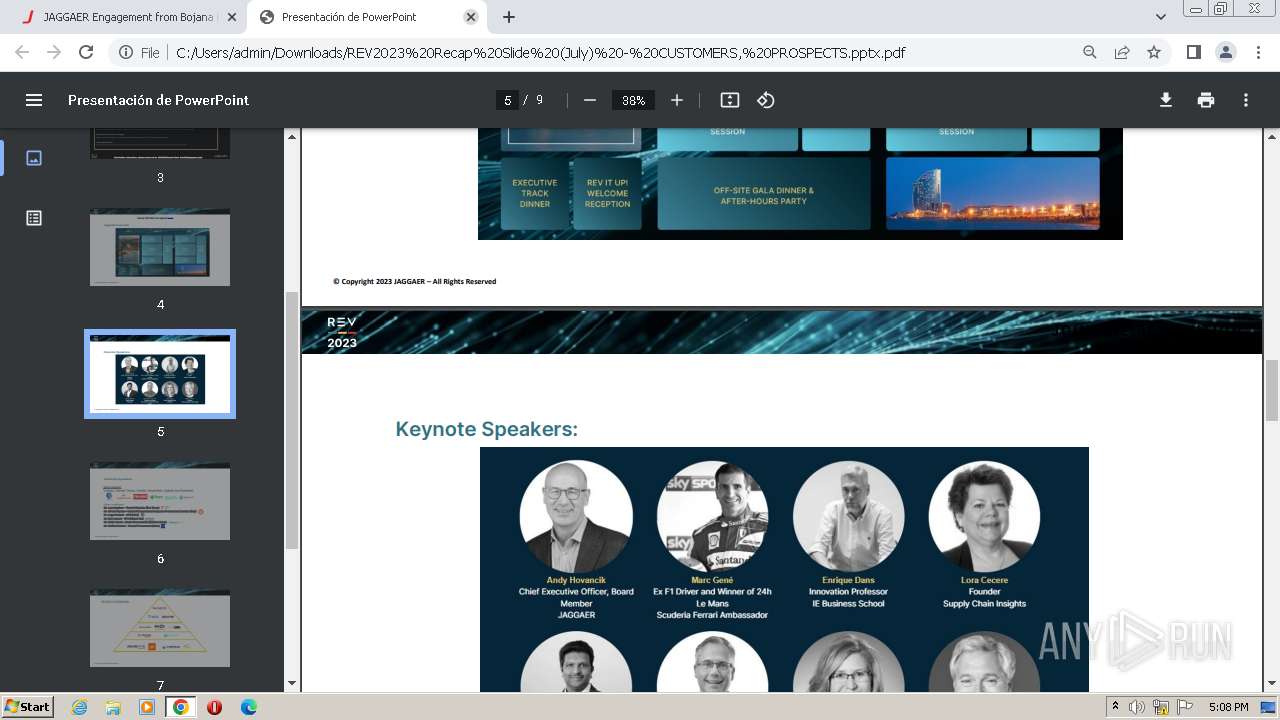The width and height of the screenshot is (1280, 720).
Task: Zoom out the PDF with minus icon
Action: tap(590, 100)
